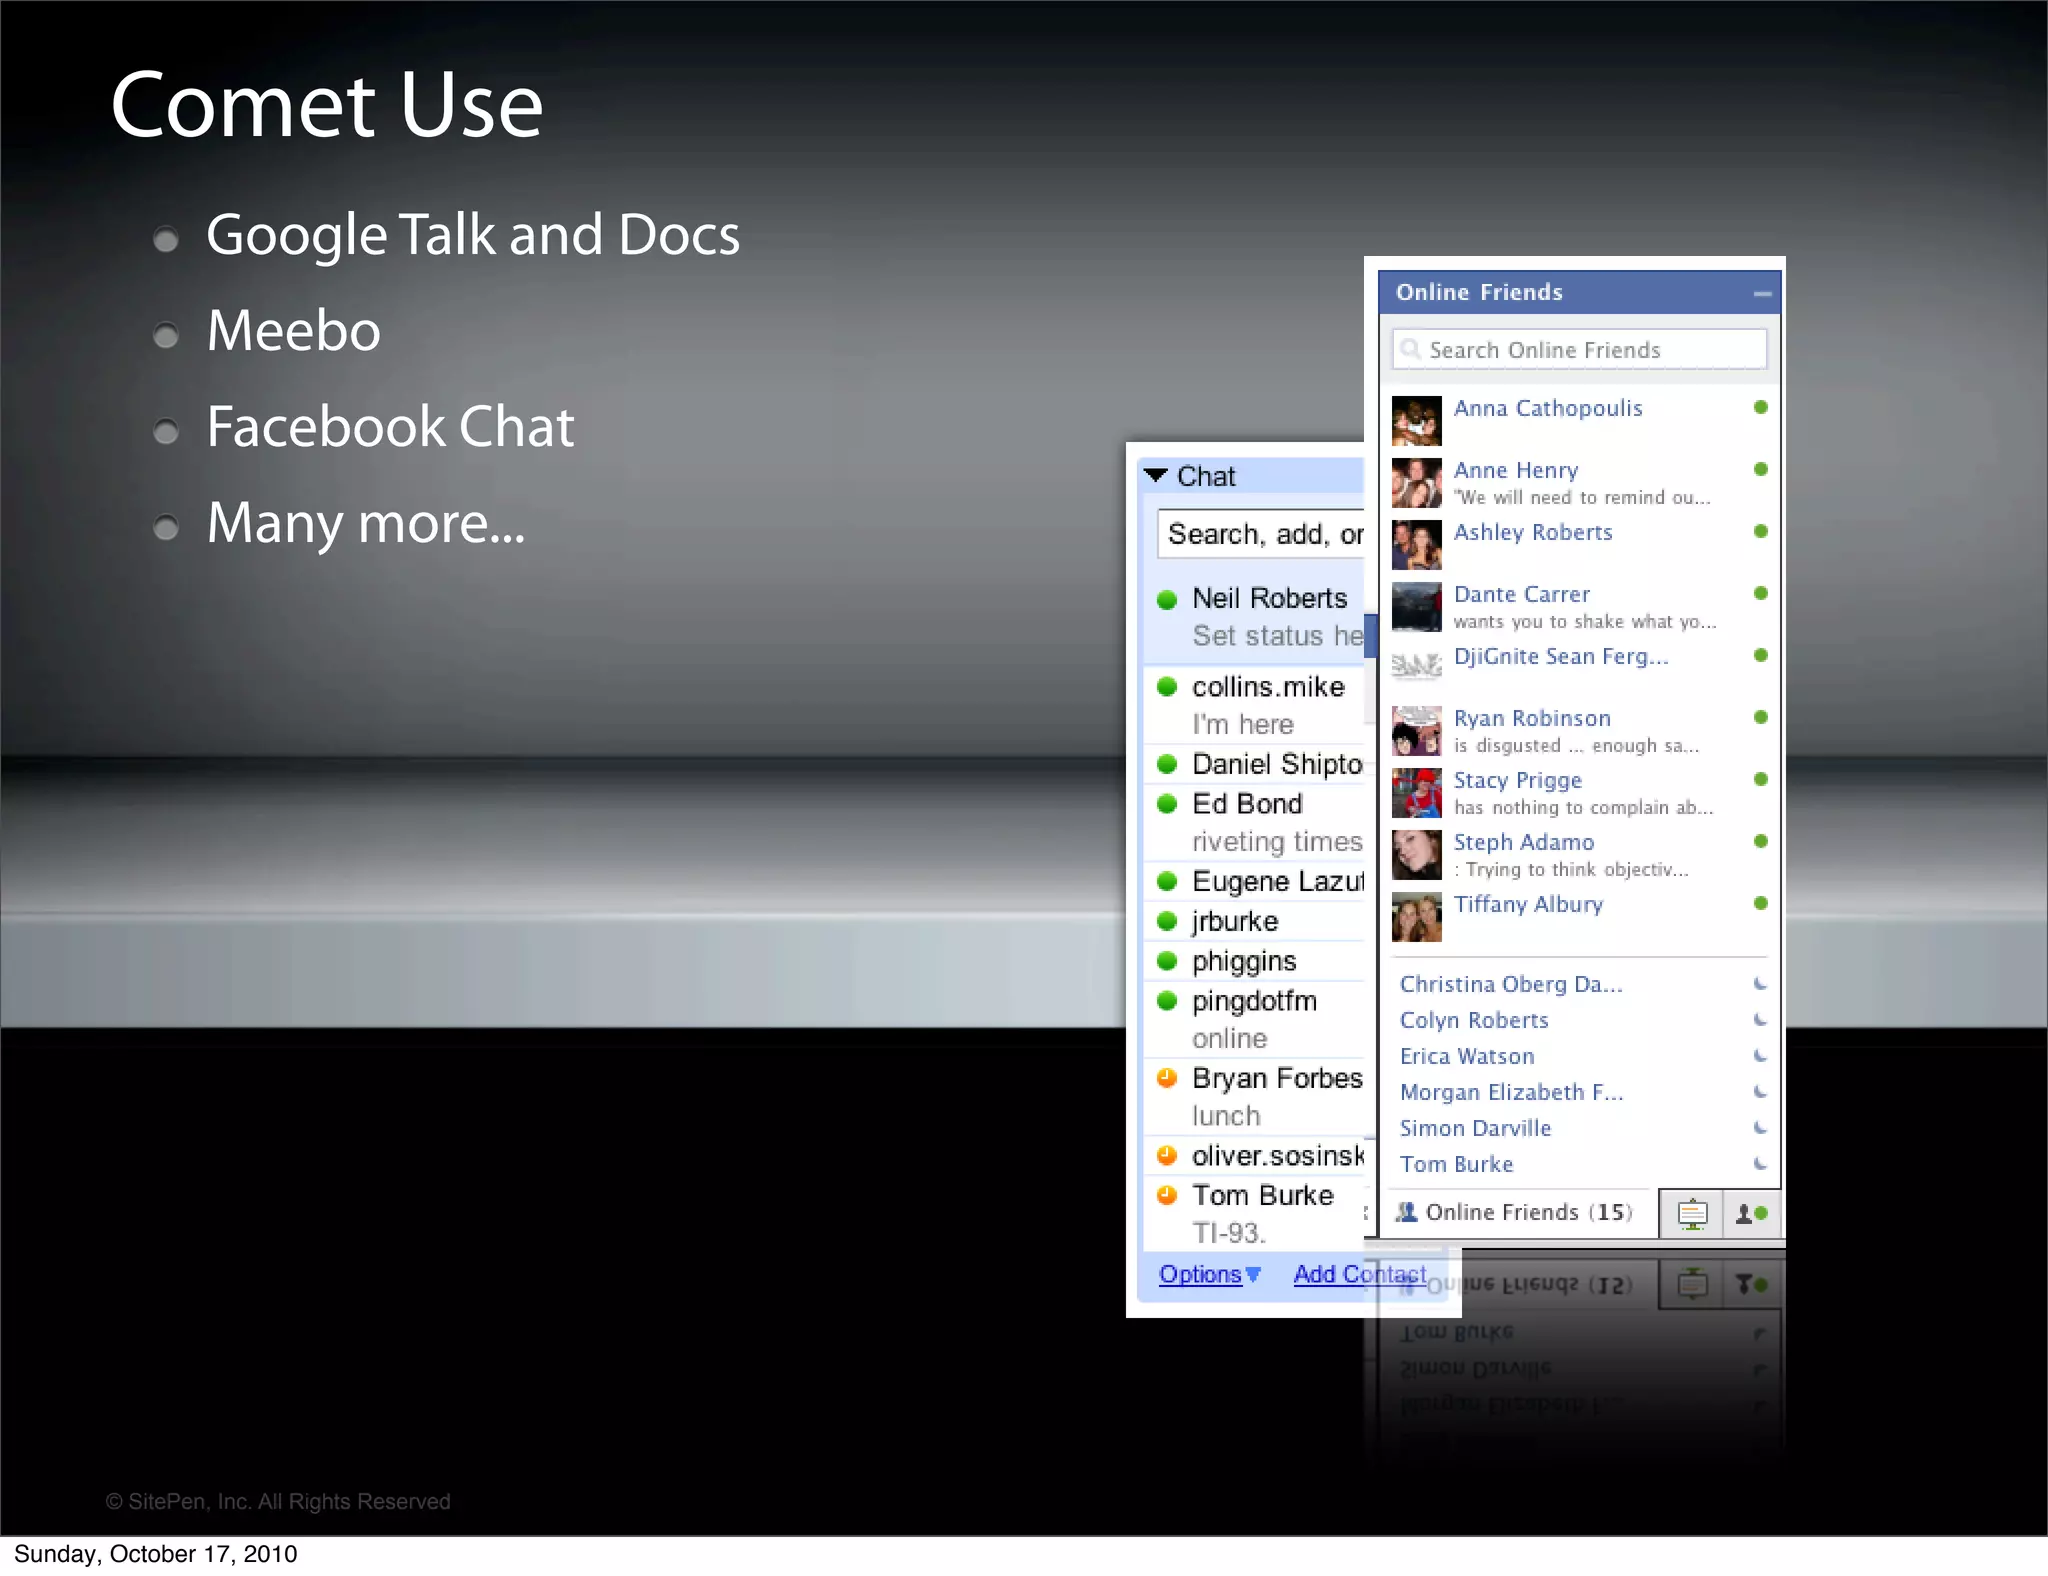The image size is (2048, 1576).
Task: Open Anna Cathopoulis profile thumbnail
Action: tap(1416, 420)
